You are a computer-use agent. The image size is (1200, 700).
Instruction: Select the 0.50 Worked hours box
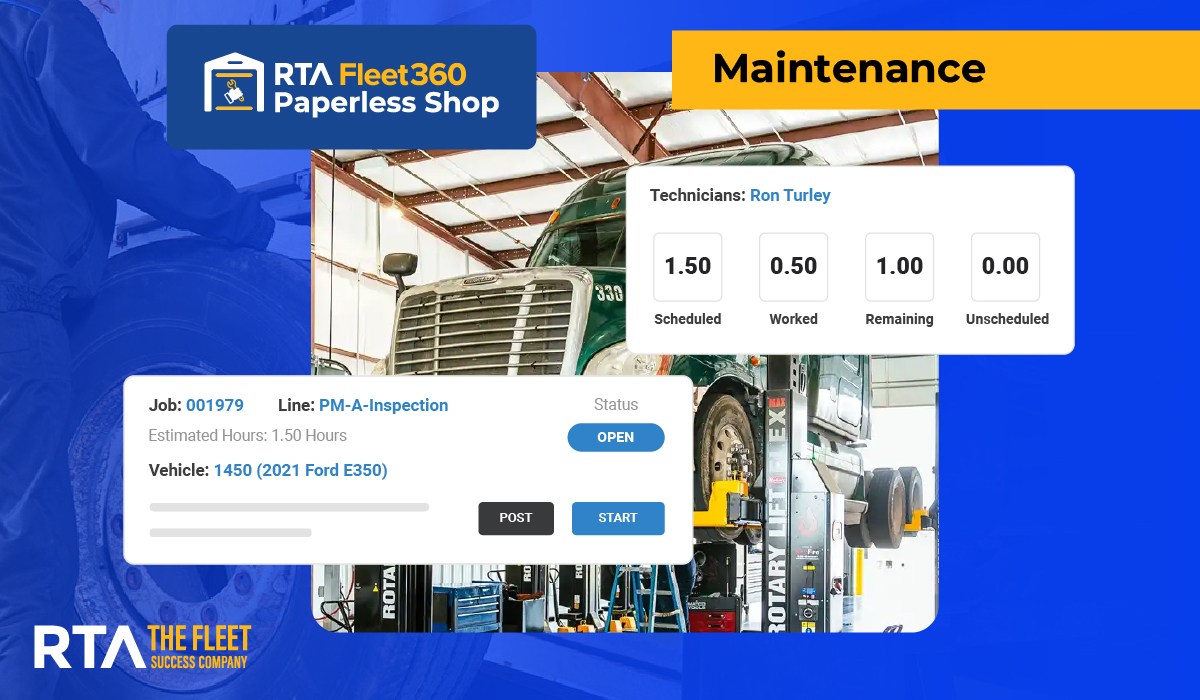coord(794,267)
